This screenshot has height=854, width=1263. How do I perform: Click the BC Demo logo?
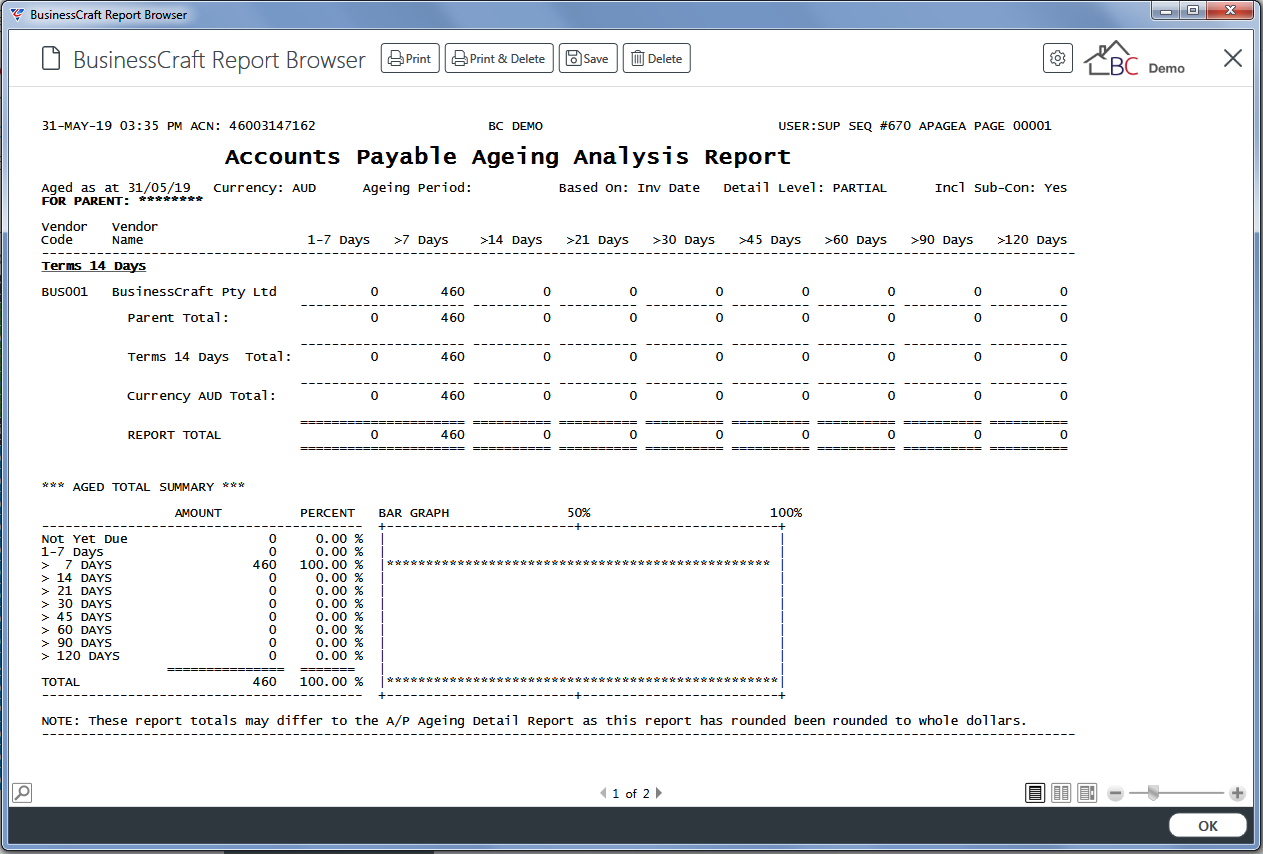(x=1134, y=59)
